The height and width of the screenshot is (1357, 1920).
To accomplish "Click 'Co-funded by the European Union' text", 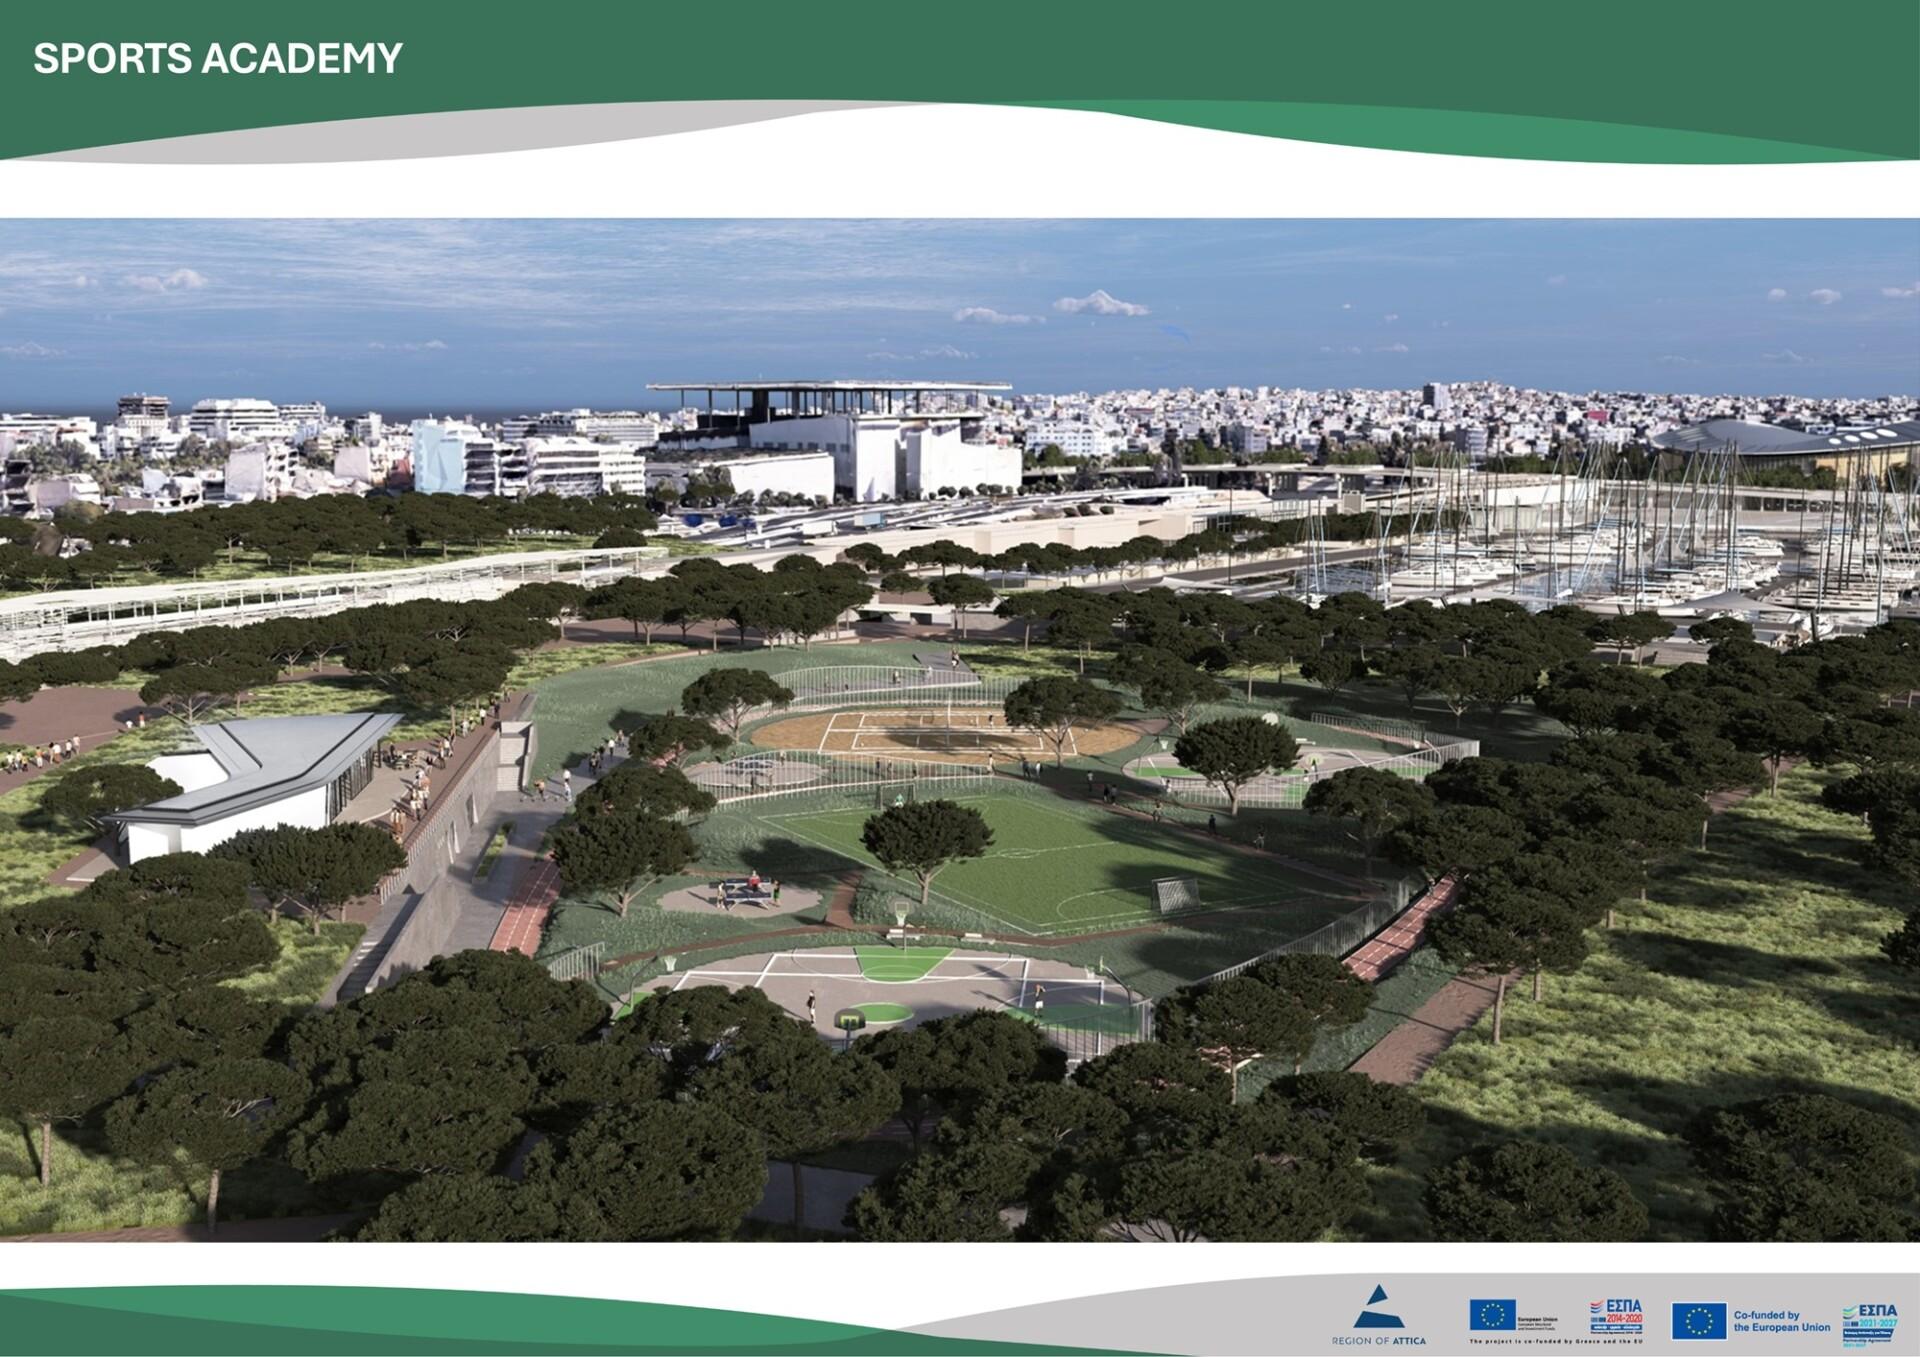I will pos(1781,1322).
